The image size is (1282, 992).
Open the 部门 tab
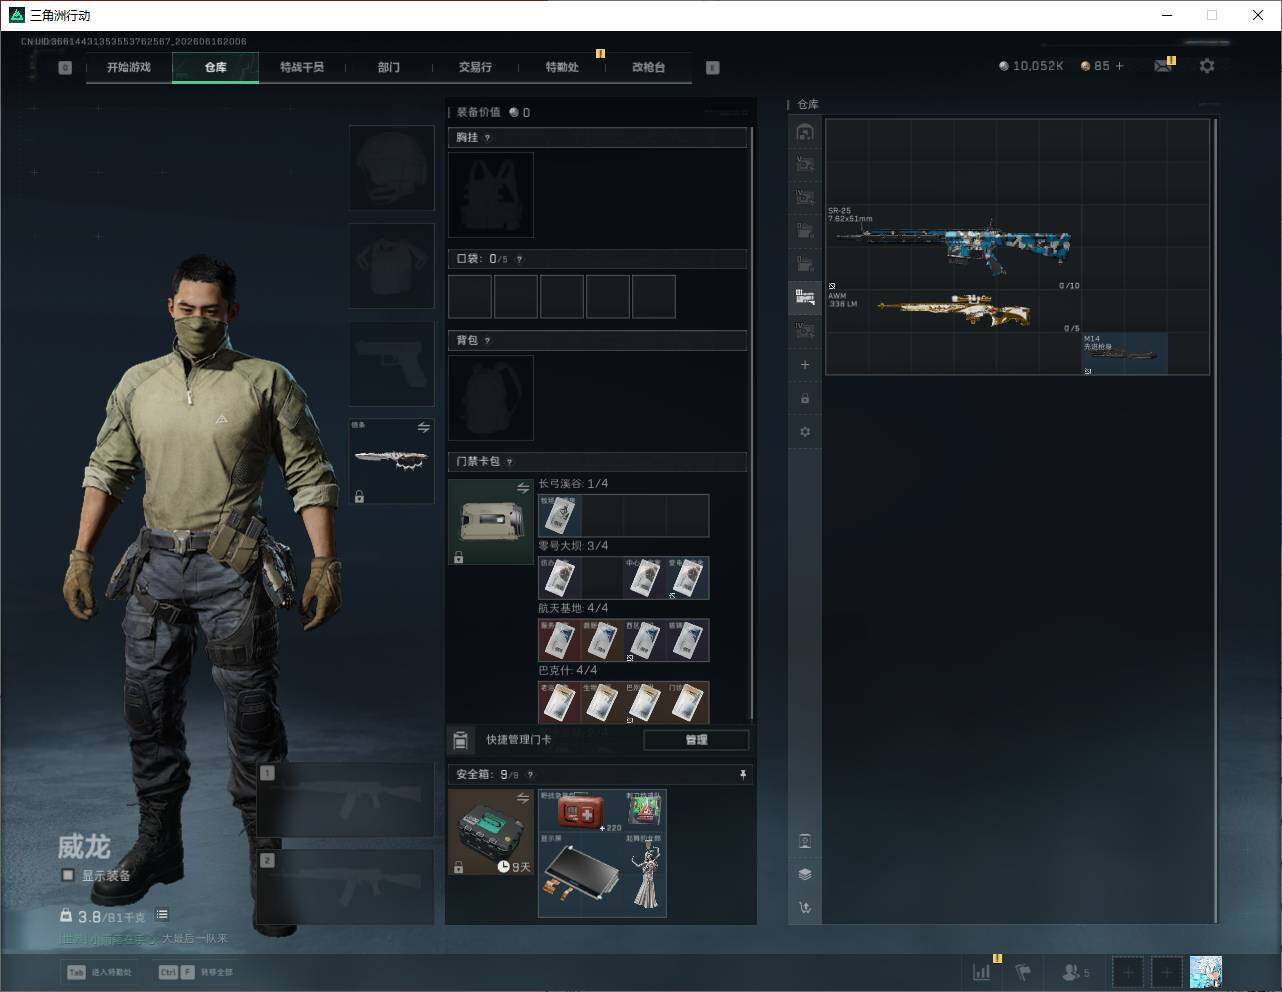pos(389,67)
